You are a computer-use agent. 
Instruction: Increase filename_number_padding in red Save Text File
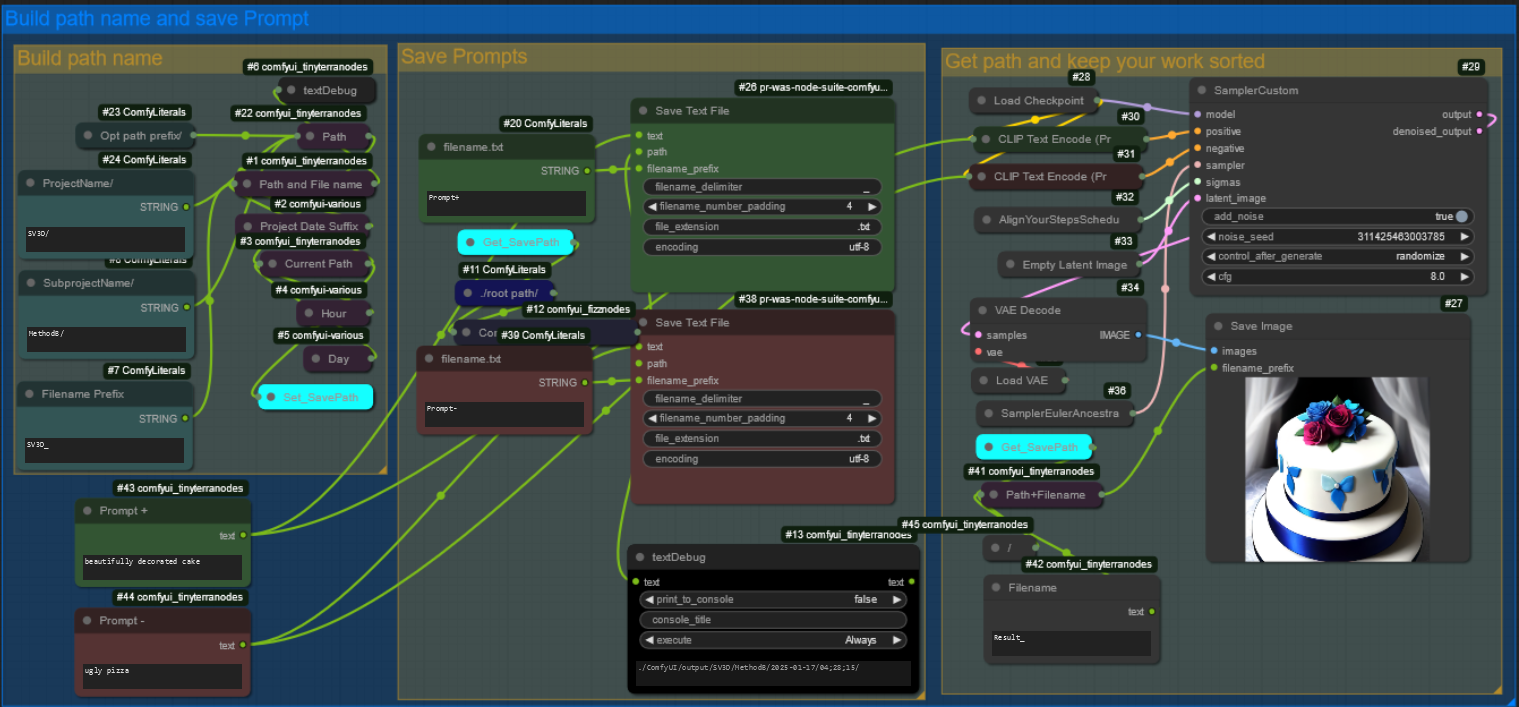(x=872, y=419)
